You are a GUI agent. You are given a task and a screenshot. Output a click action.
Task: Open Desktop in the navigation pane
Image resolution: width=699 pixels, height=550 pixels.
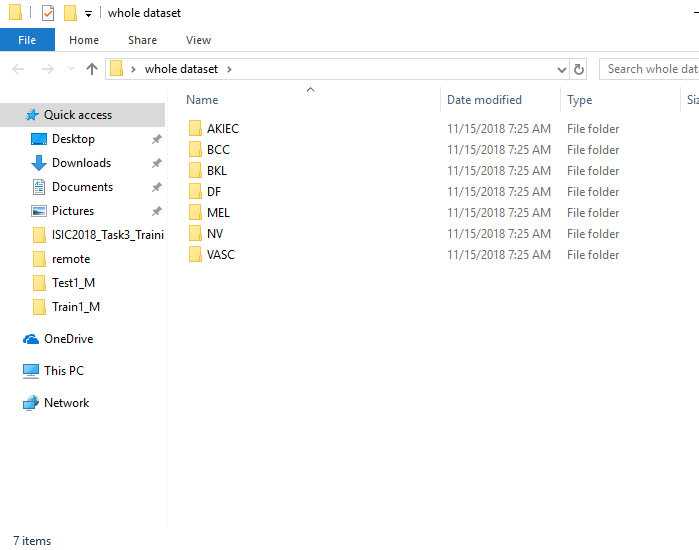(x=73, y=139)
